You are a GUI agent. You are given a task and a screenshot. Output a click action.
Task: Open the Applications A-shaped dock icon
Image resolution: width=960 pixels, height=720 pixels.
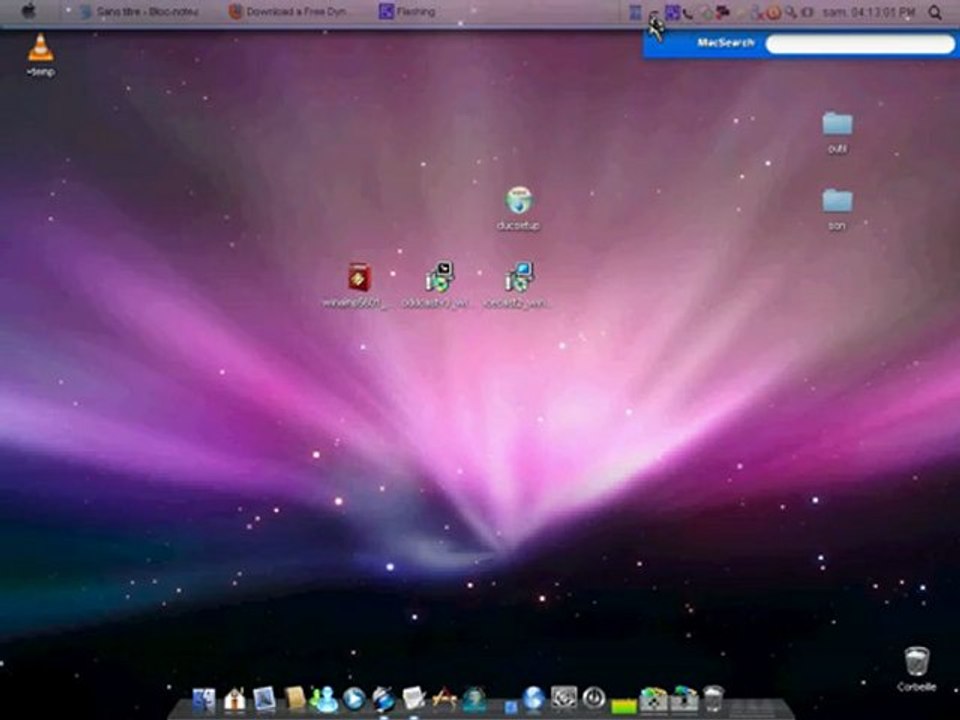click(444, 699)
